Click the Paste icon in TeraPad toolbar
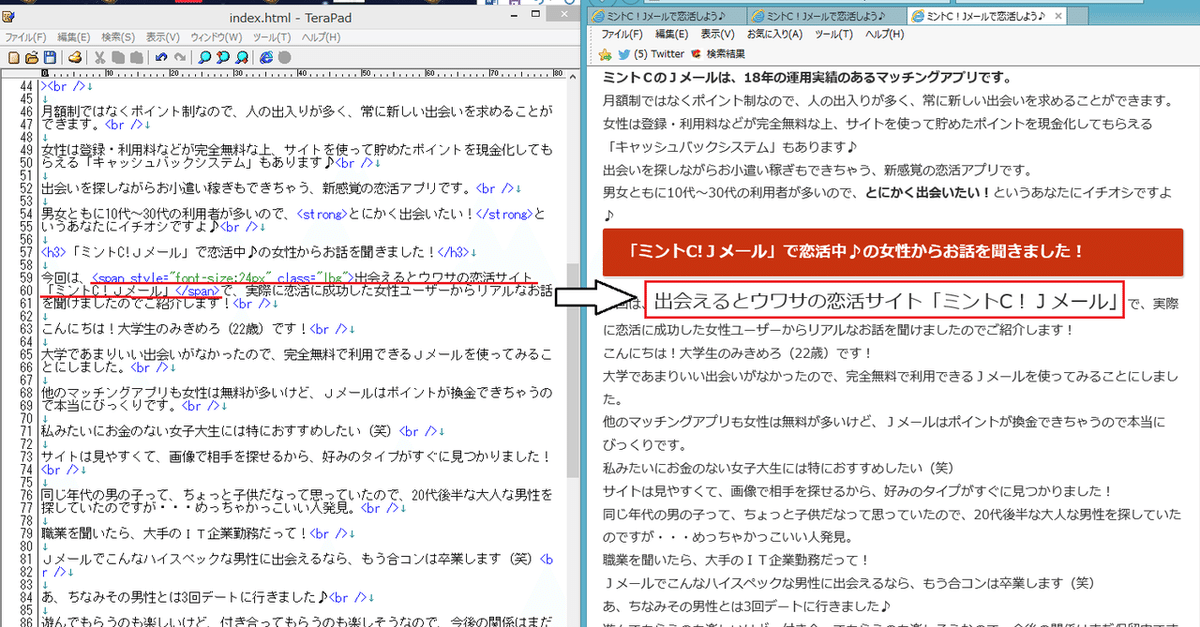This screenshot has height=627, width=1200. click(x=137, y=58)
